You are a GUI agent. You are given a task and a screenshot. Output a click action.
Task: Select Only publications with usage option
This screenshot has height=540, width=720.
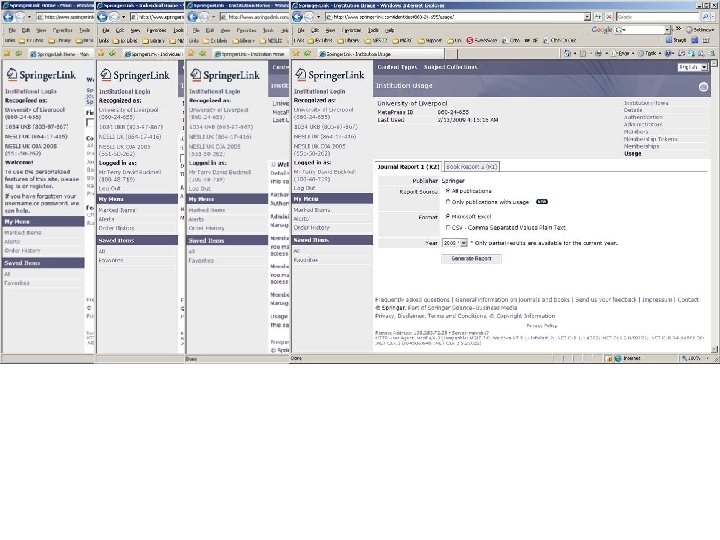448,202
